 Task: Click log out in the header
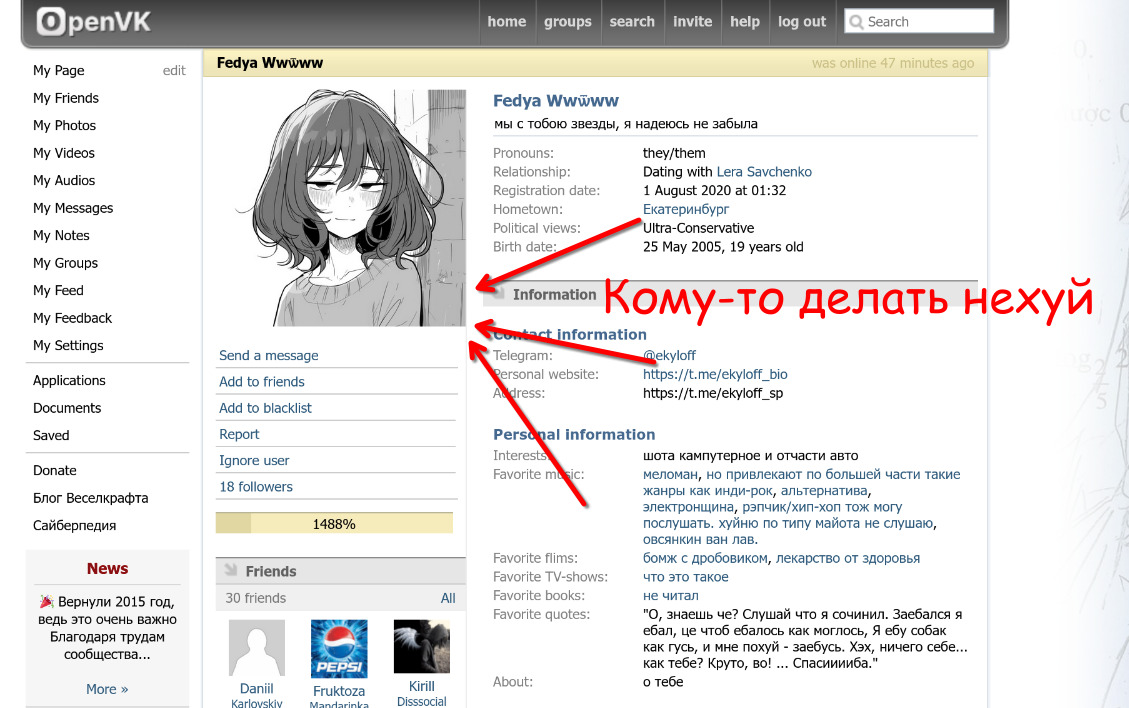coord(801,22)
